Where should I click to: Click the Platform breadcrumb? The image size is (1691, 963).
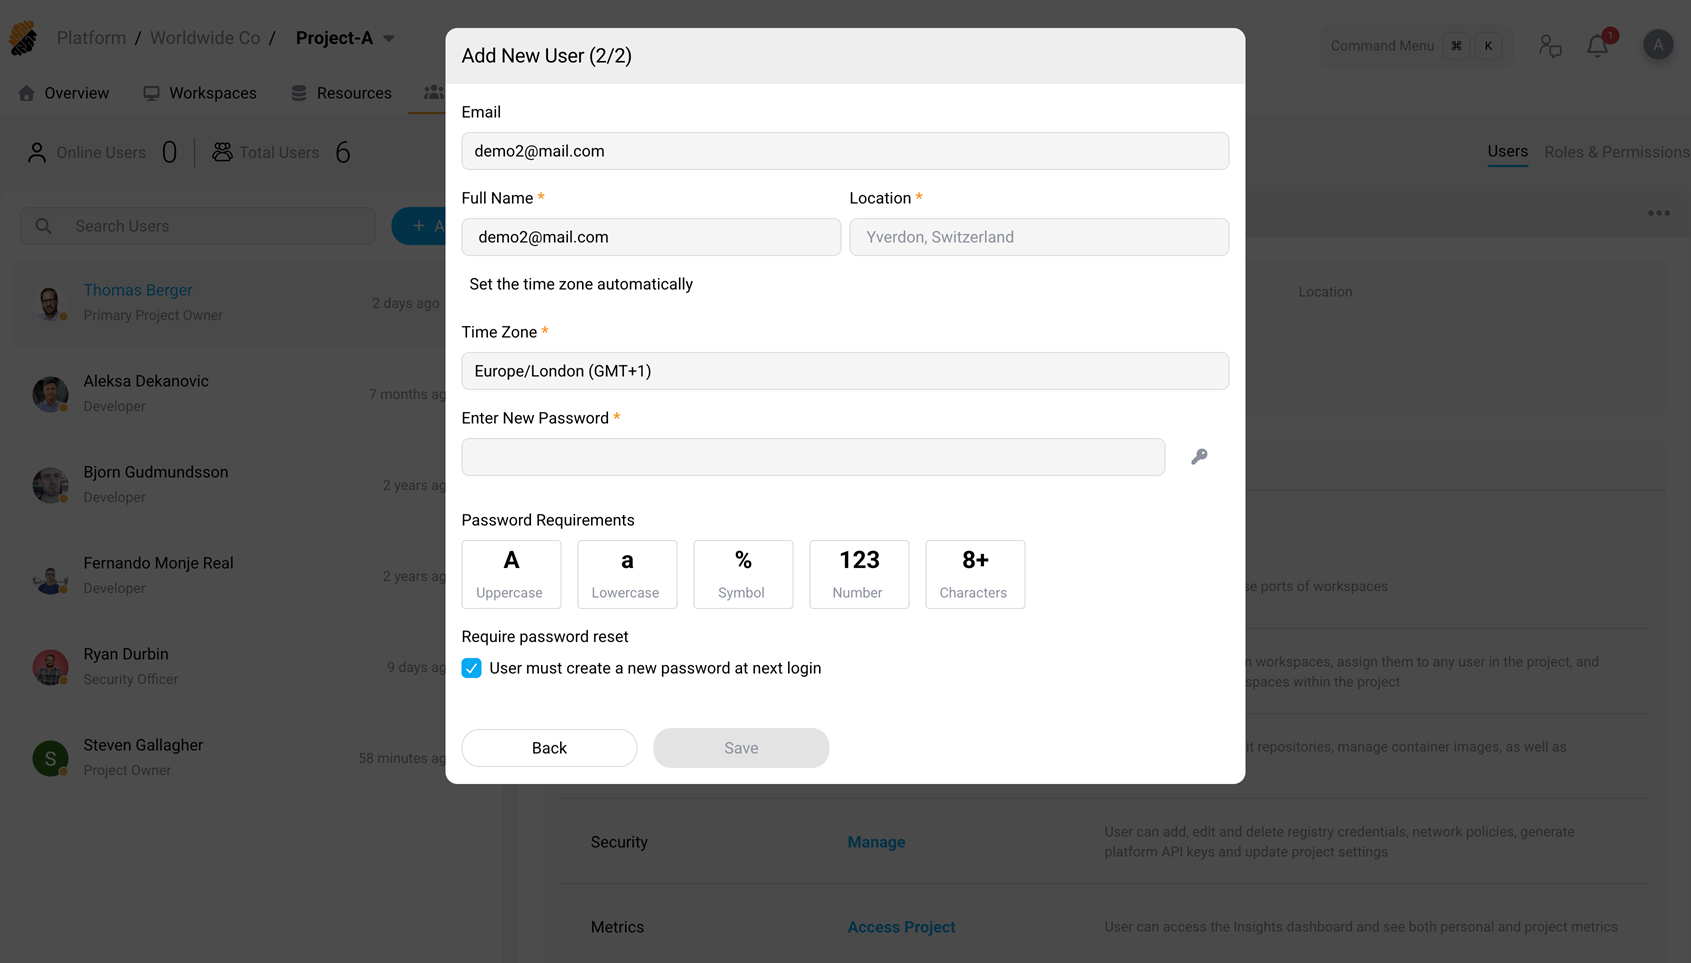pos(91,38)
